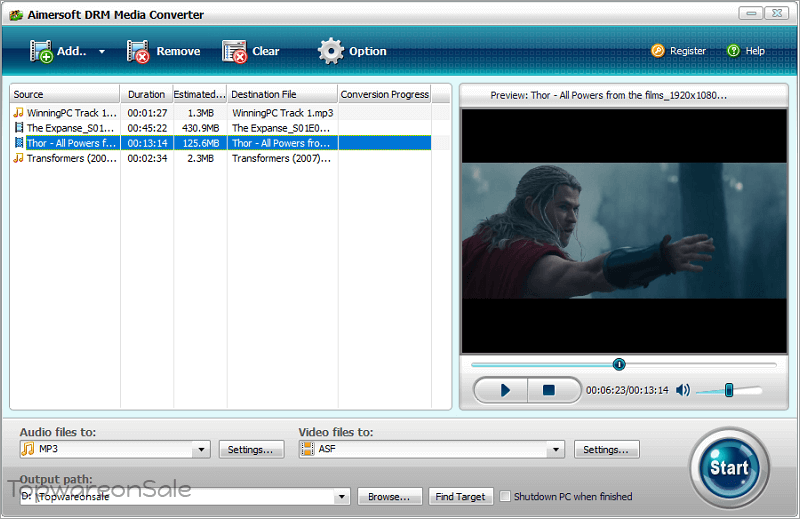Click the music icon of WinningPC Track row
This screenshot has height=519, width=800.
tap(19, 112)
